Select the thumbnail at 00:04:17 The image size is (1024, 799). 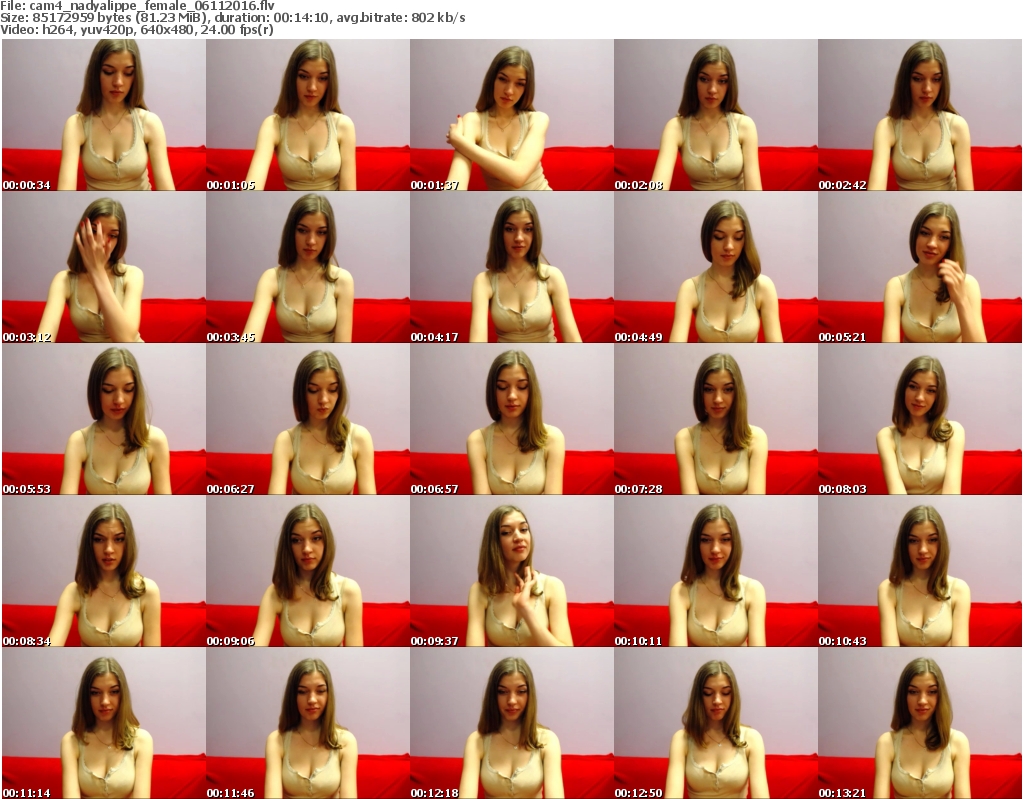[511, 266]
